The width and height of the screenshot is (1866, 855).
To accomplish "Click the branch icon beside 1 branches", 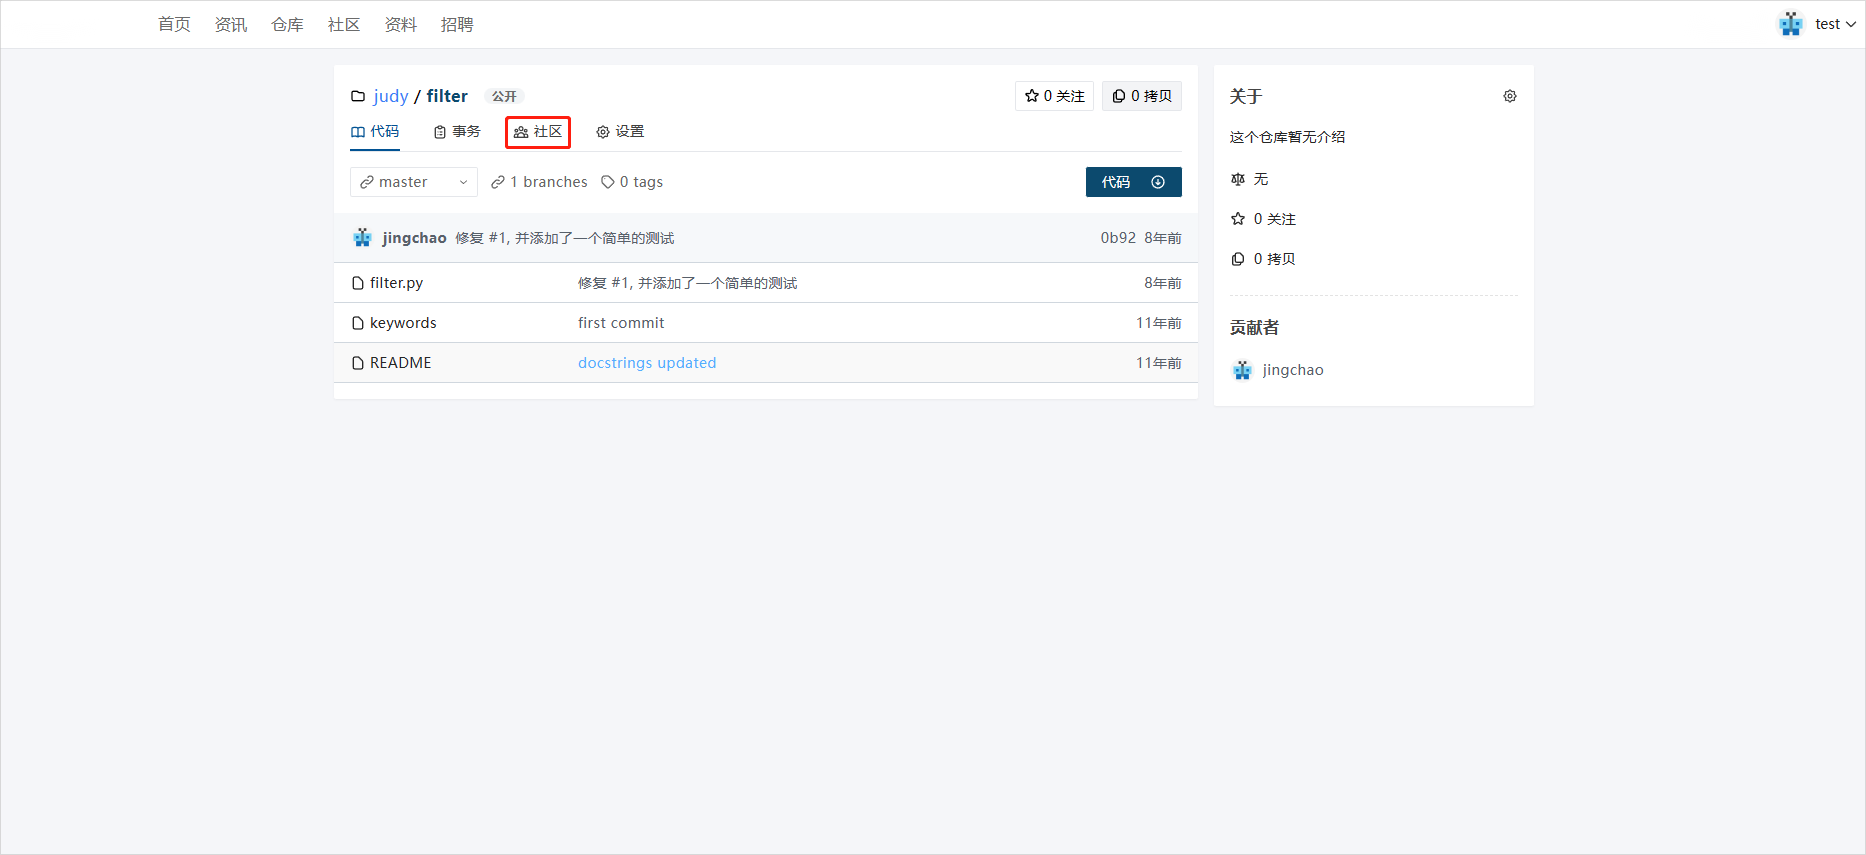I will [x=497, y=182].
